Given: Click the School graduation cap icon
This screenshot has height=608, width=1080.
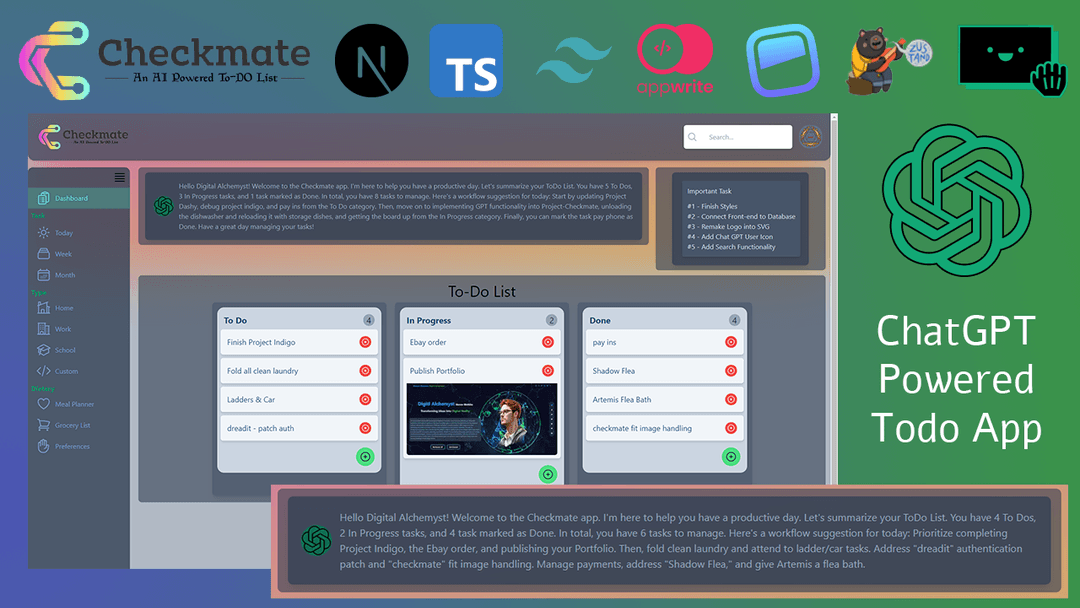Looking at the screenshot, I should [43, 350].
